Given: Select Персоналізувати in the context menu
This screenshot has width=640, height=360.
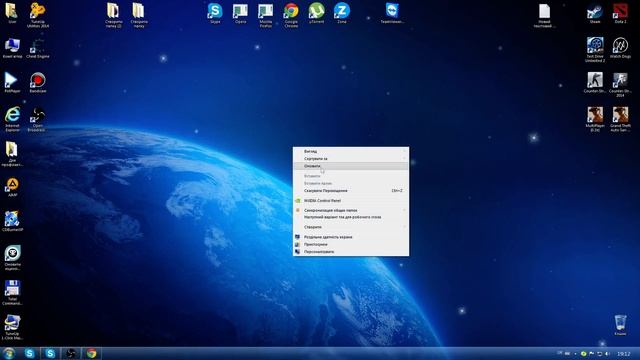Looking at the screenshot, I should [x=351, y=251].
